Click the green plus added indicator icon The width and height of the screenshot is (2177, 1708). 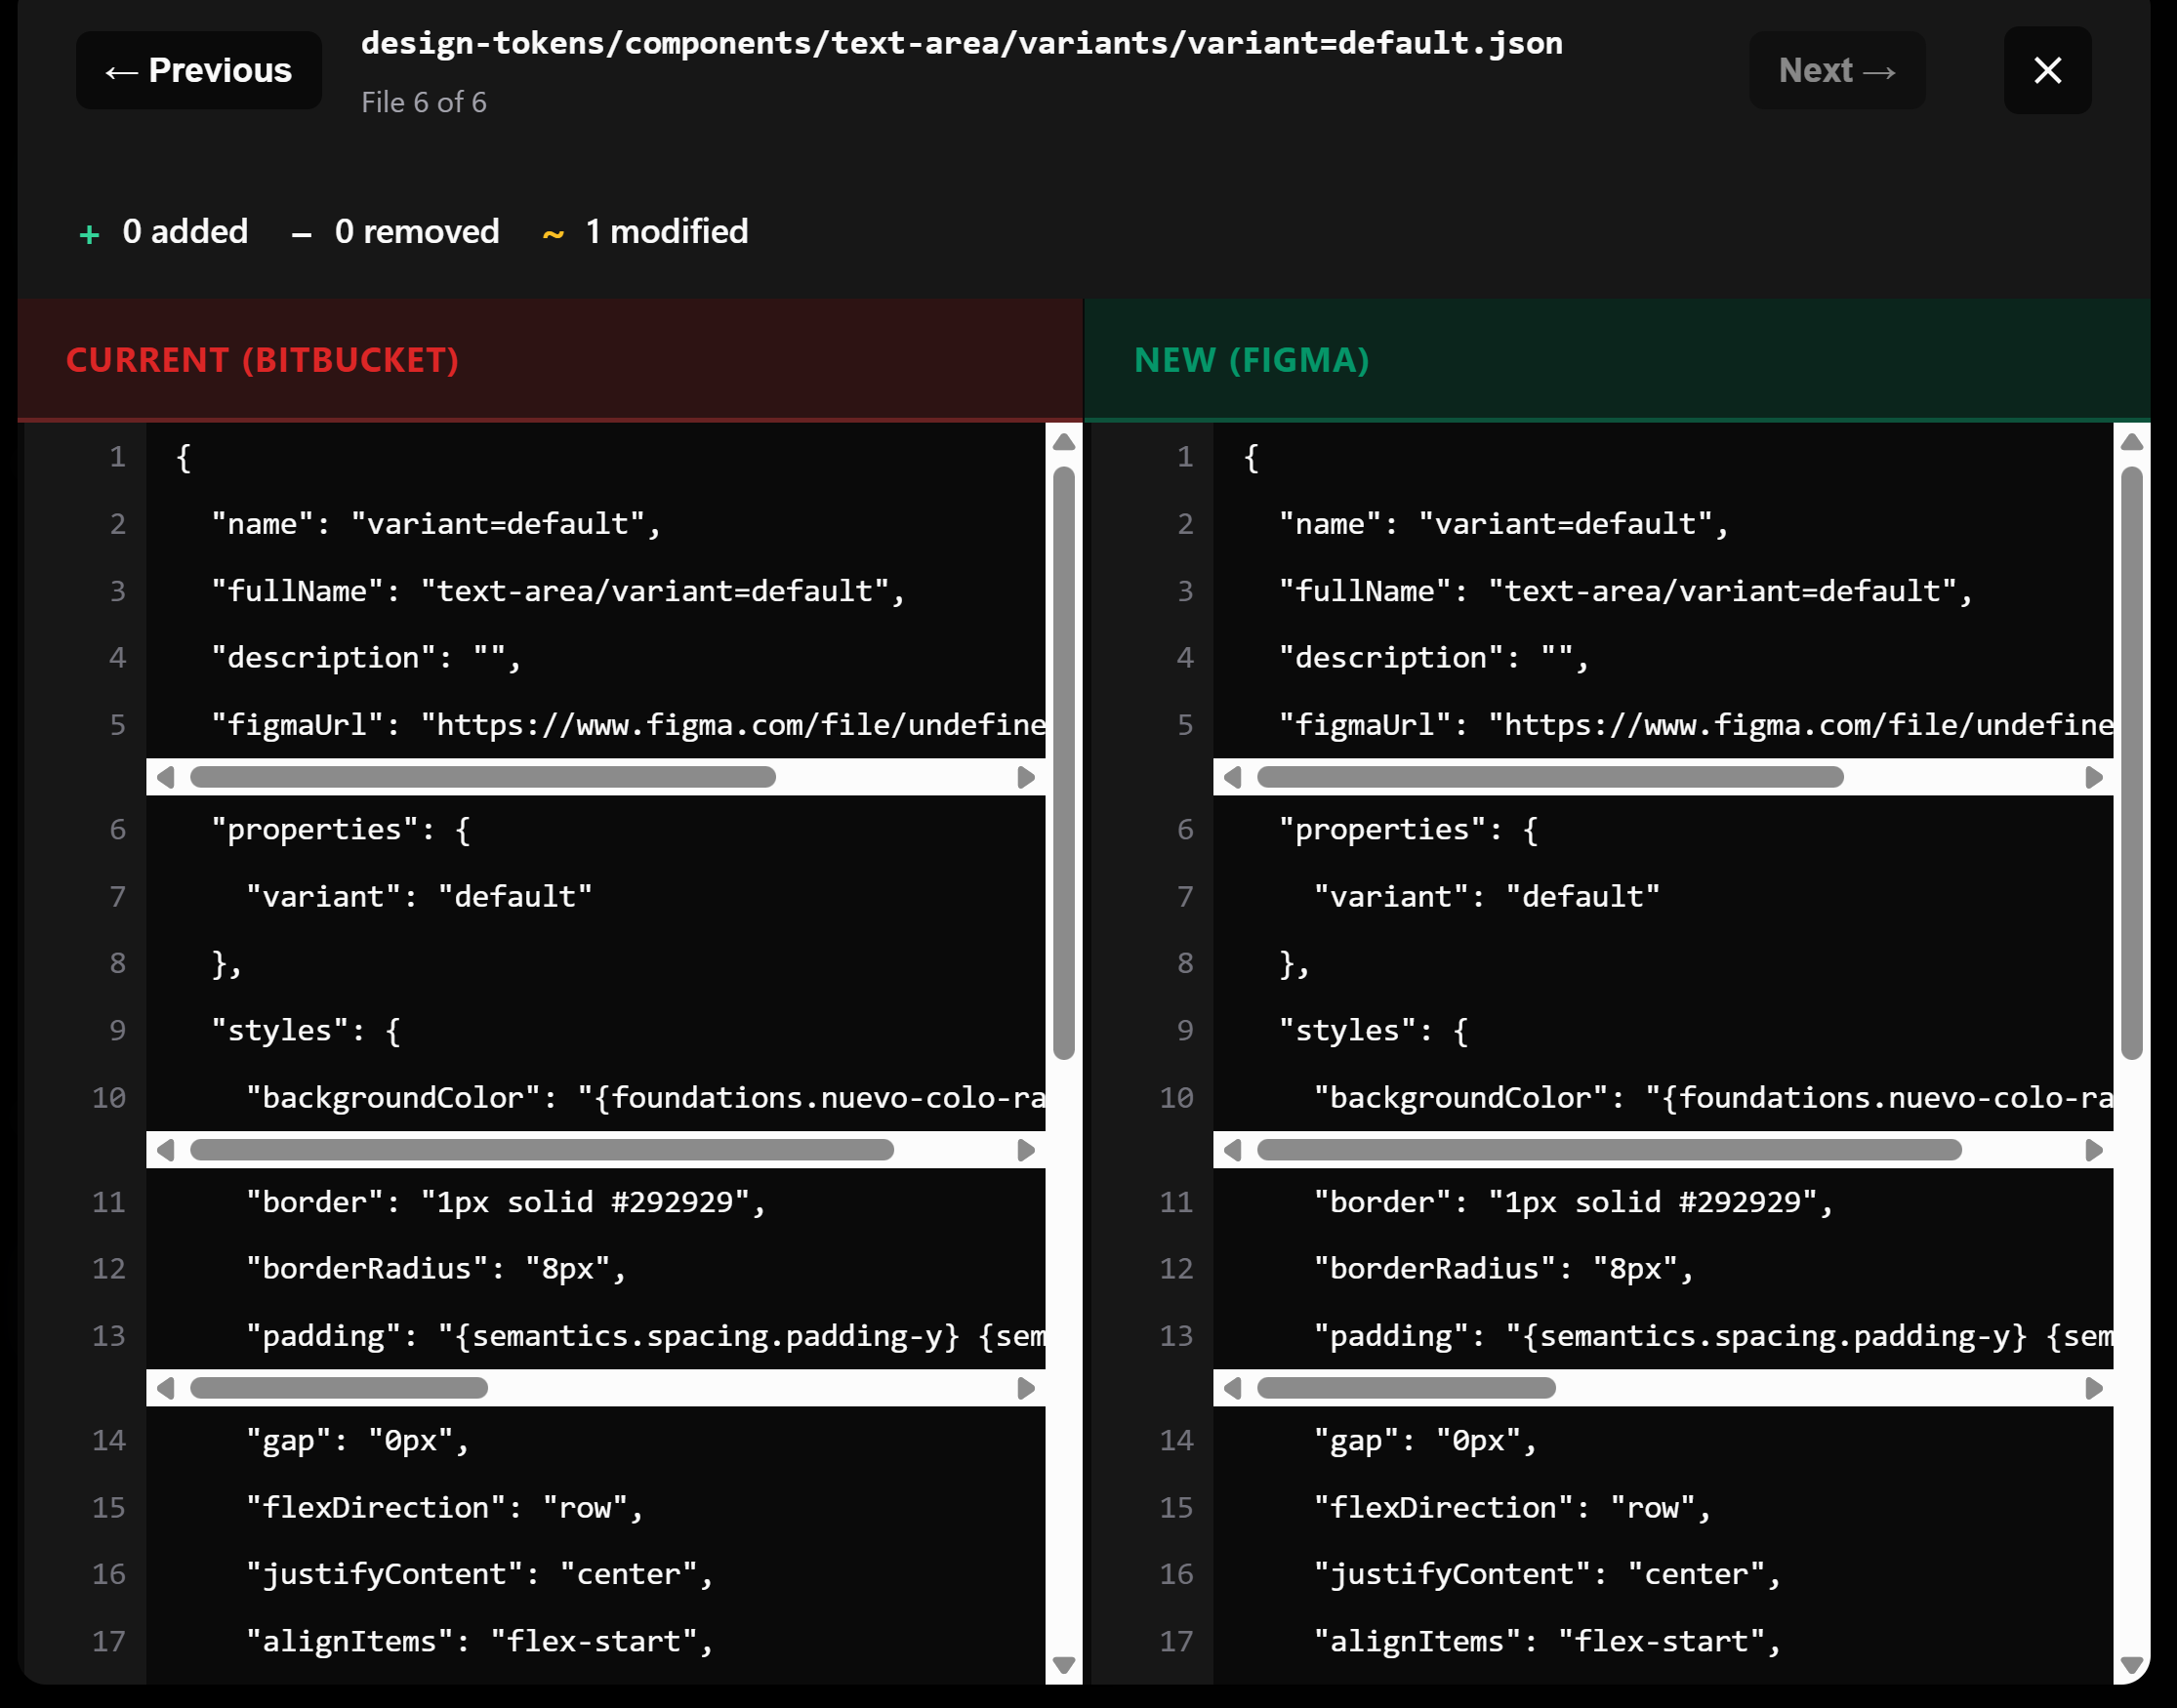89,233
